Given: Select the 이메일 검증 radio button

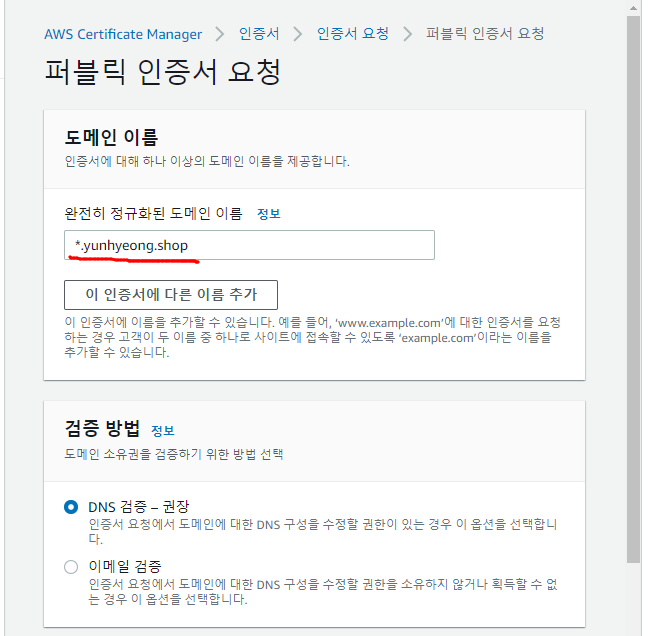Looking at the screenshot, I should click(71, 566).
